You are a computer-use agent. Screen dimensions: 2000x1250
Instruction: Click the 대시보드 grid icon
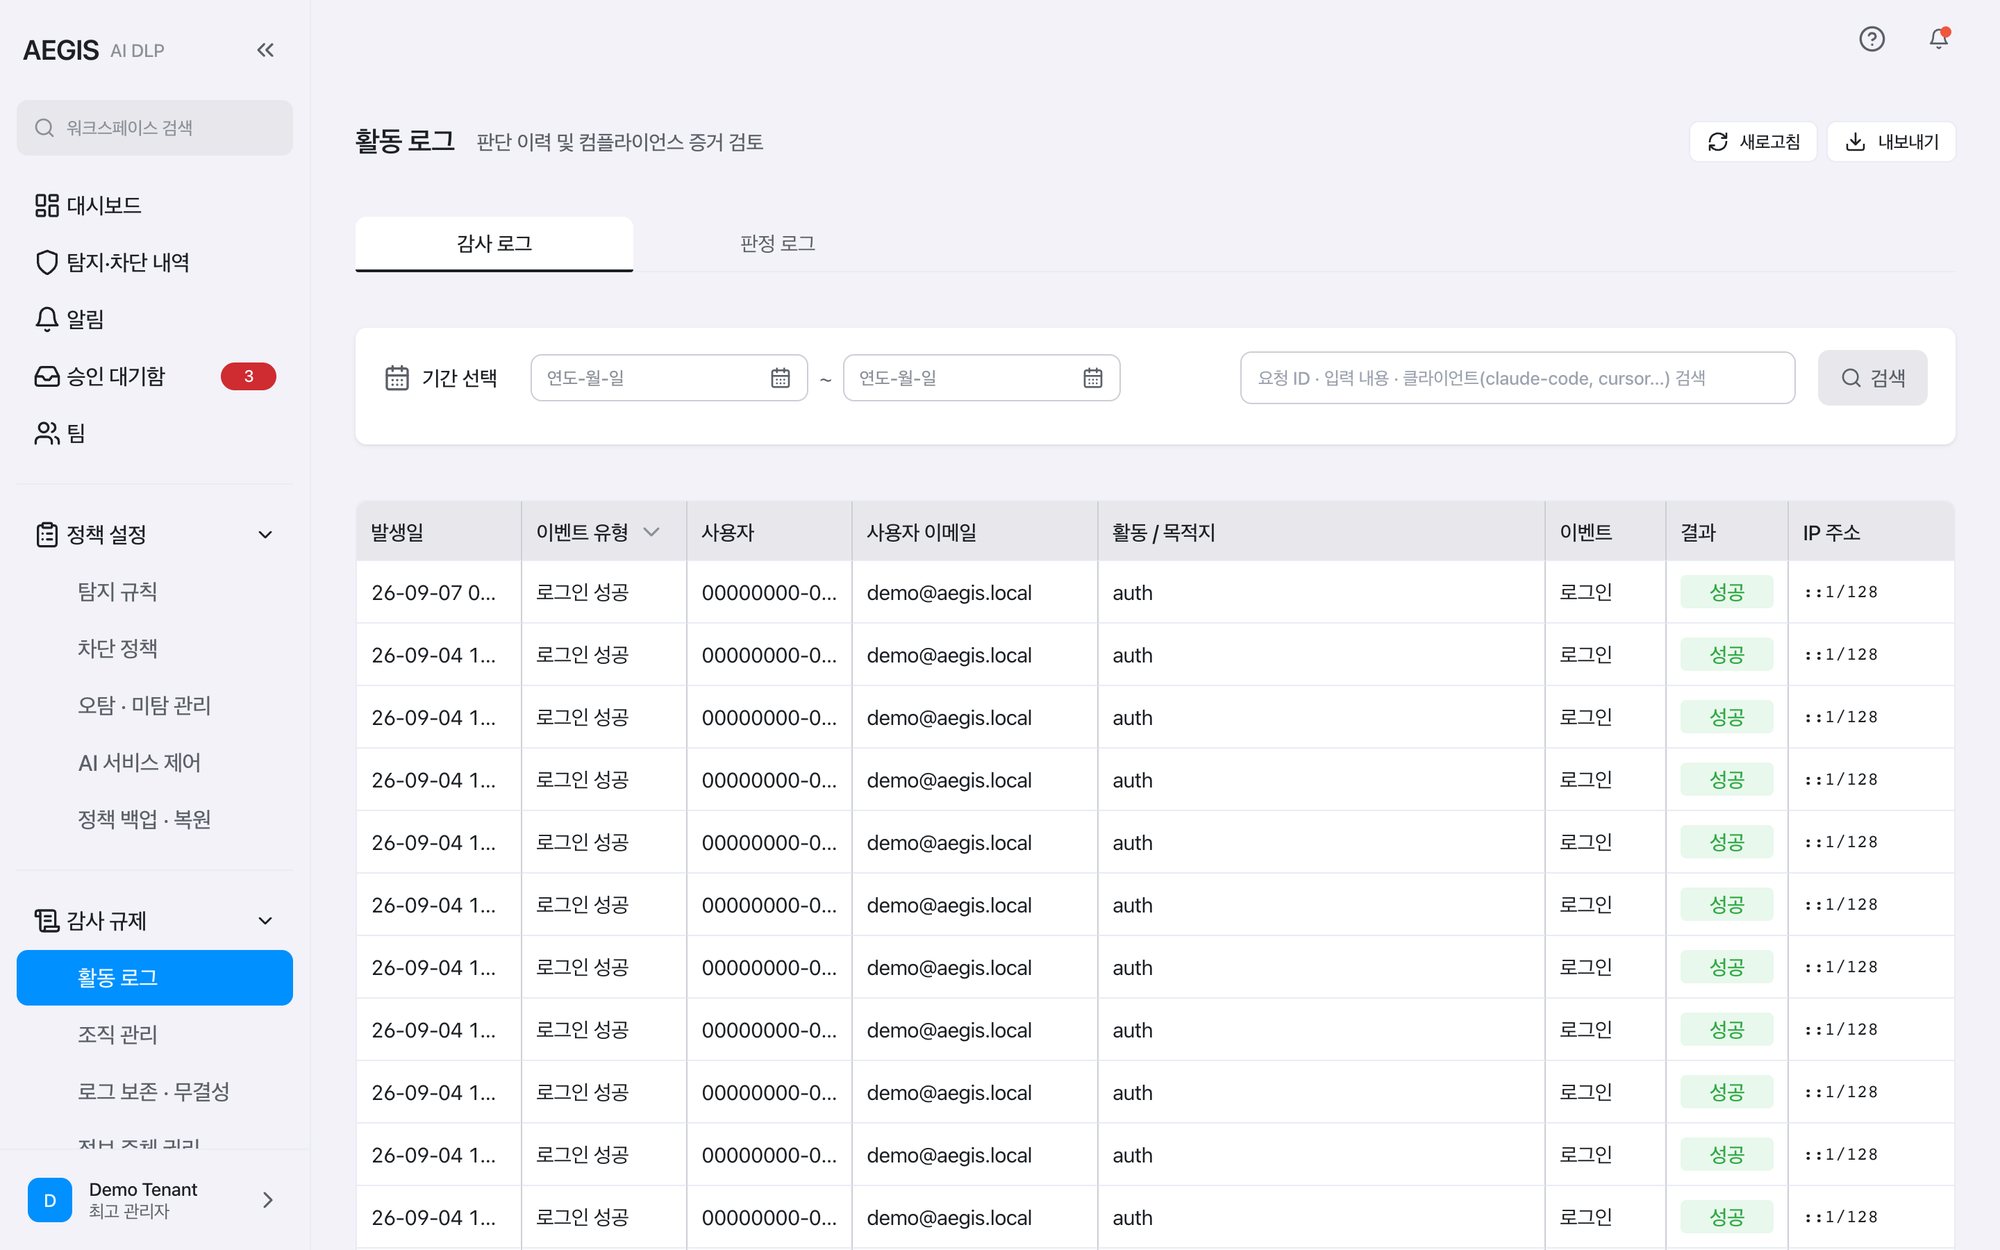[47, 205]
